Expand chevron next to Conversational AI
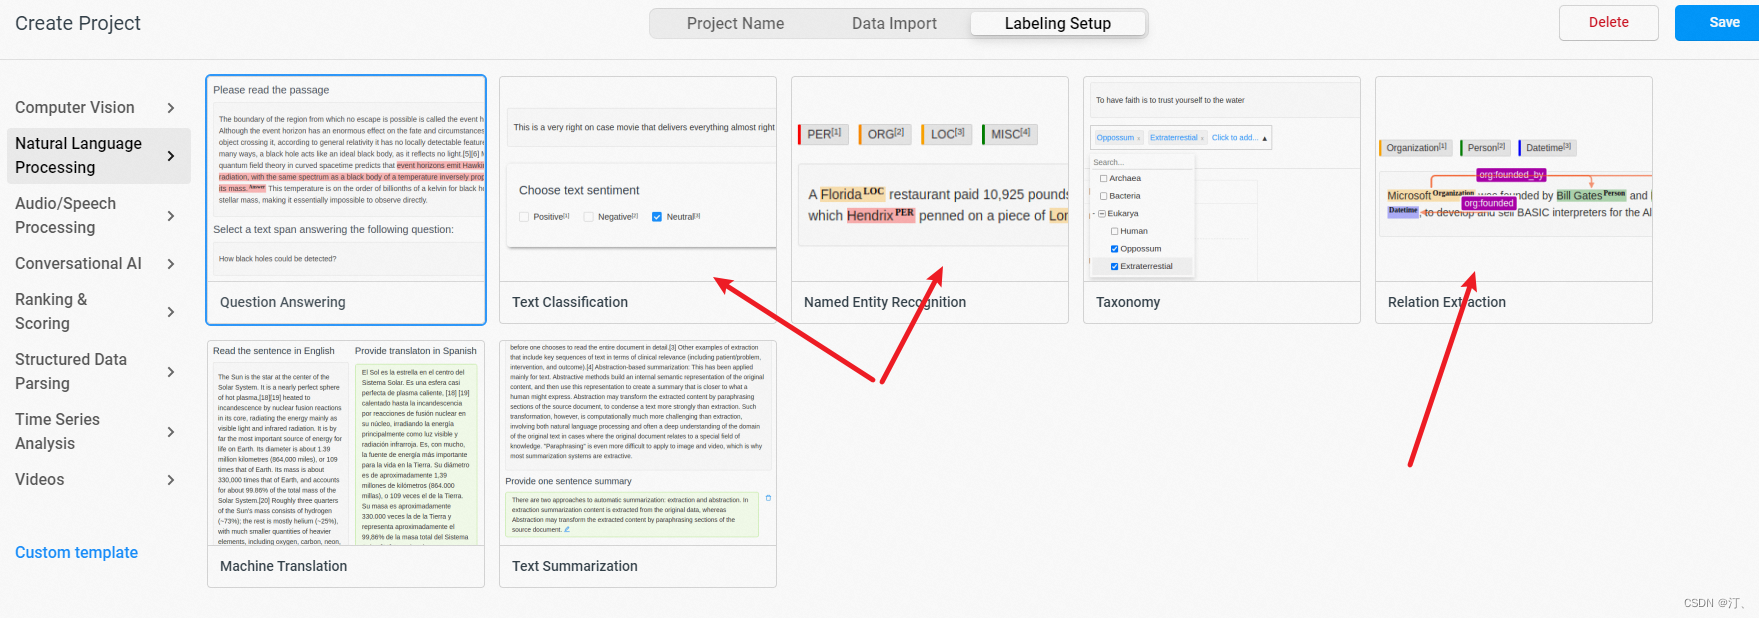The width and height of the screenshot is (1759, 618). click(x=171, y=264)
